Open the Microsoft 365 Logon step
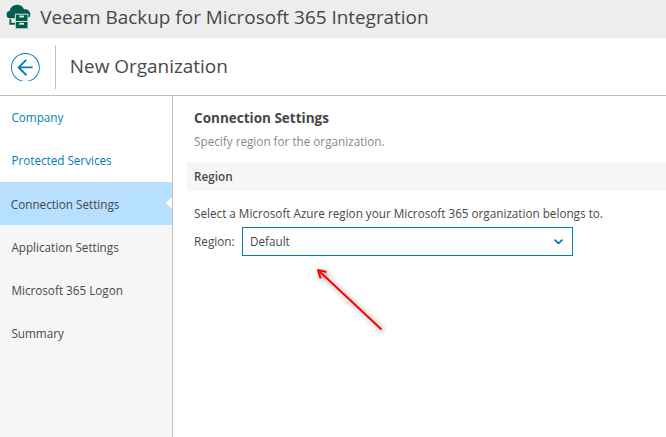 pos(67,290)
